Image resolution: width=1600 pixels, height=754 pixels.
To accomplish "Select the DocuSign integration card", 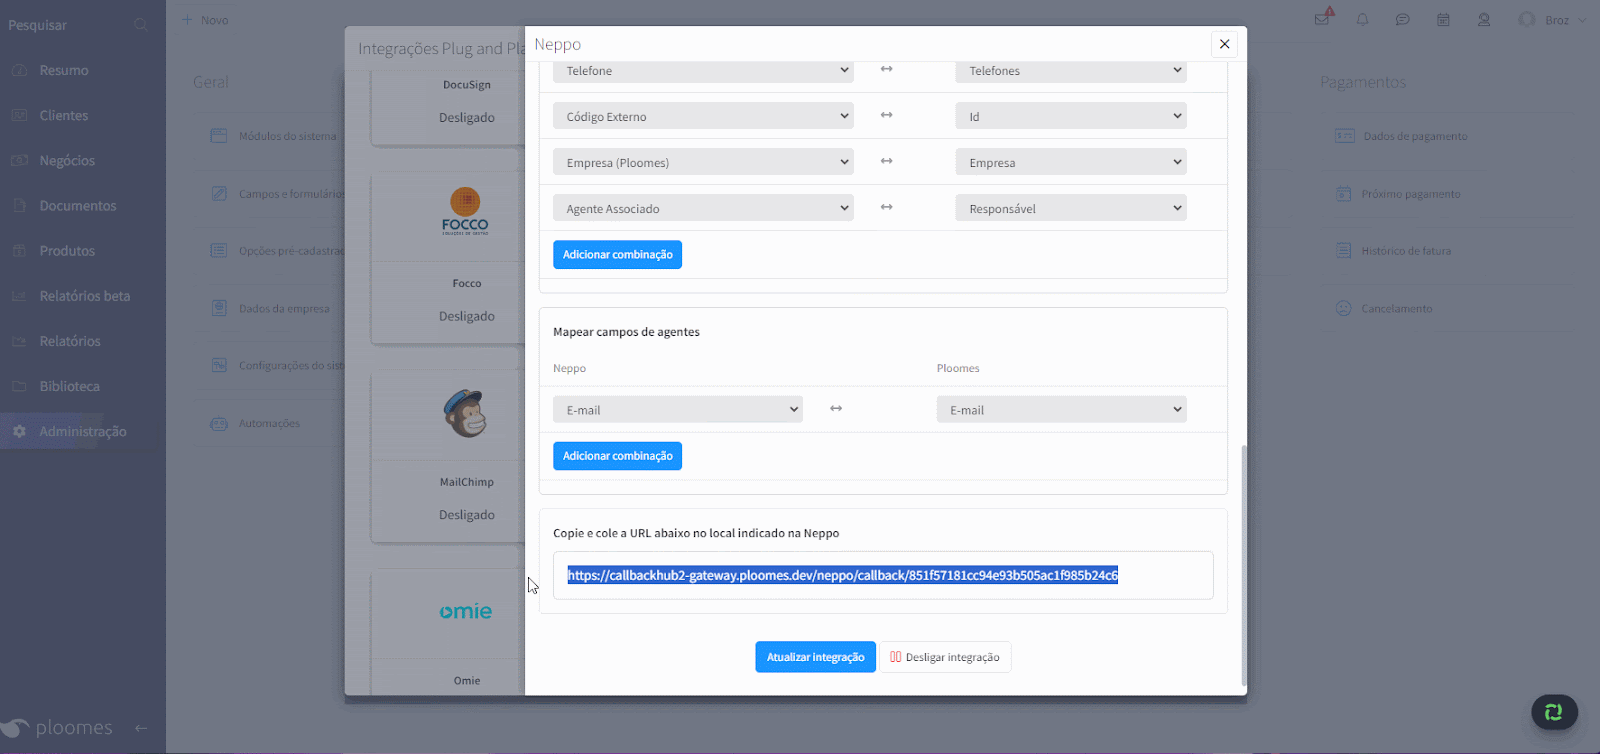I will 448,104.
